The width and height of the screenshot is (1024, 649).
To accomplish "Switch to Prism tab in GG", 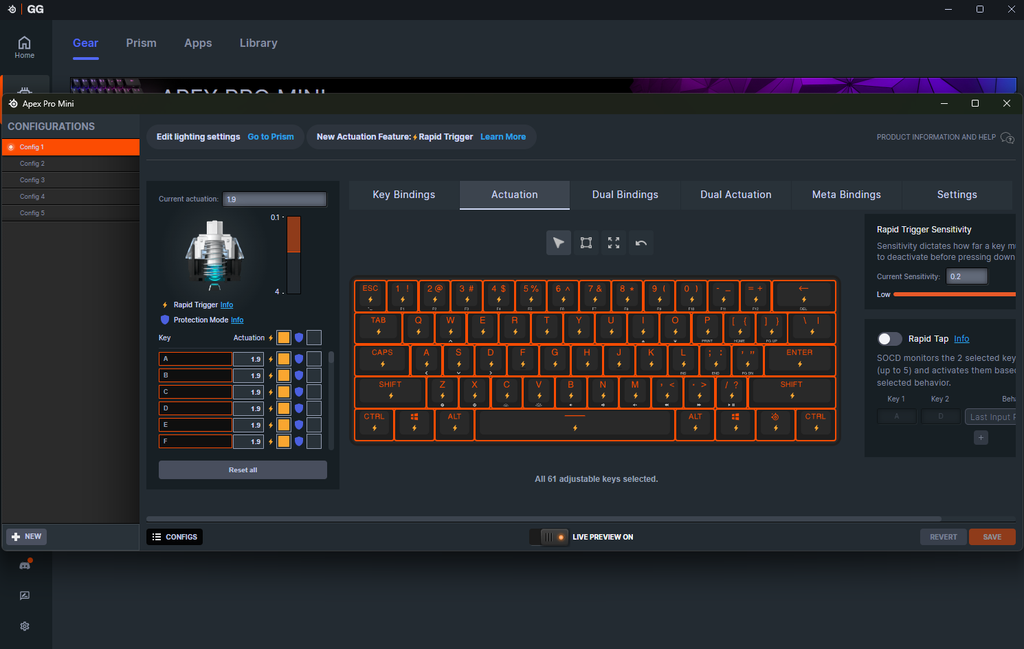I will pos(141,43).
